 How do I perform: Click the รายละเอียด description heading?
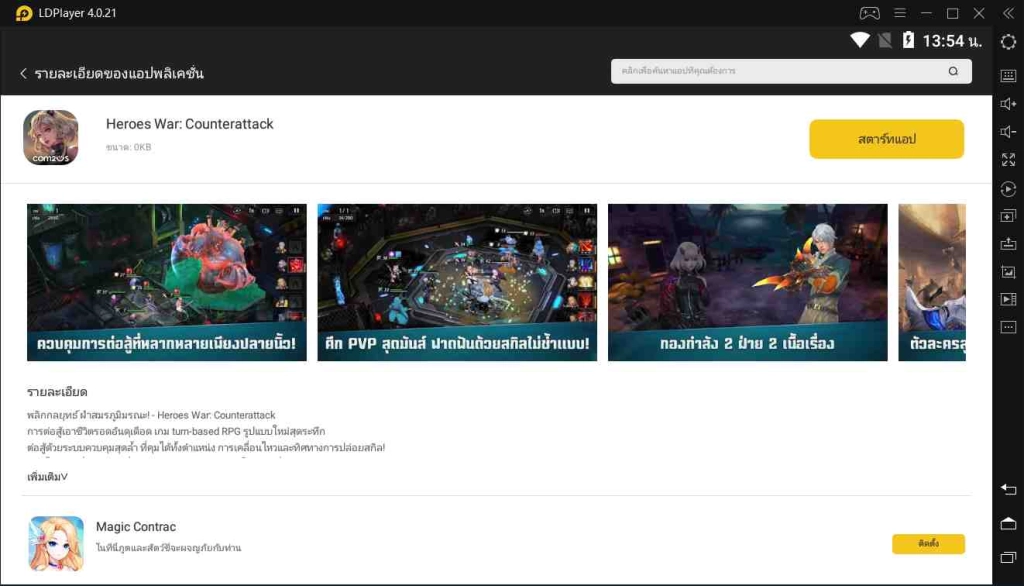click(x=57, y=392)
